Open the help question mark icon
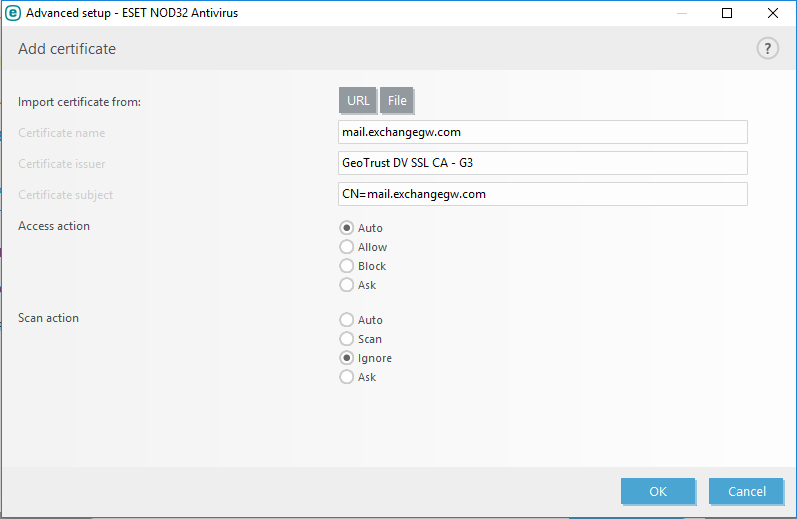 pyautogui.click(x=768, y=49)
